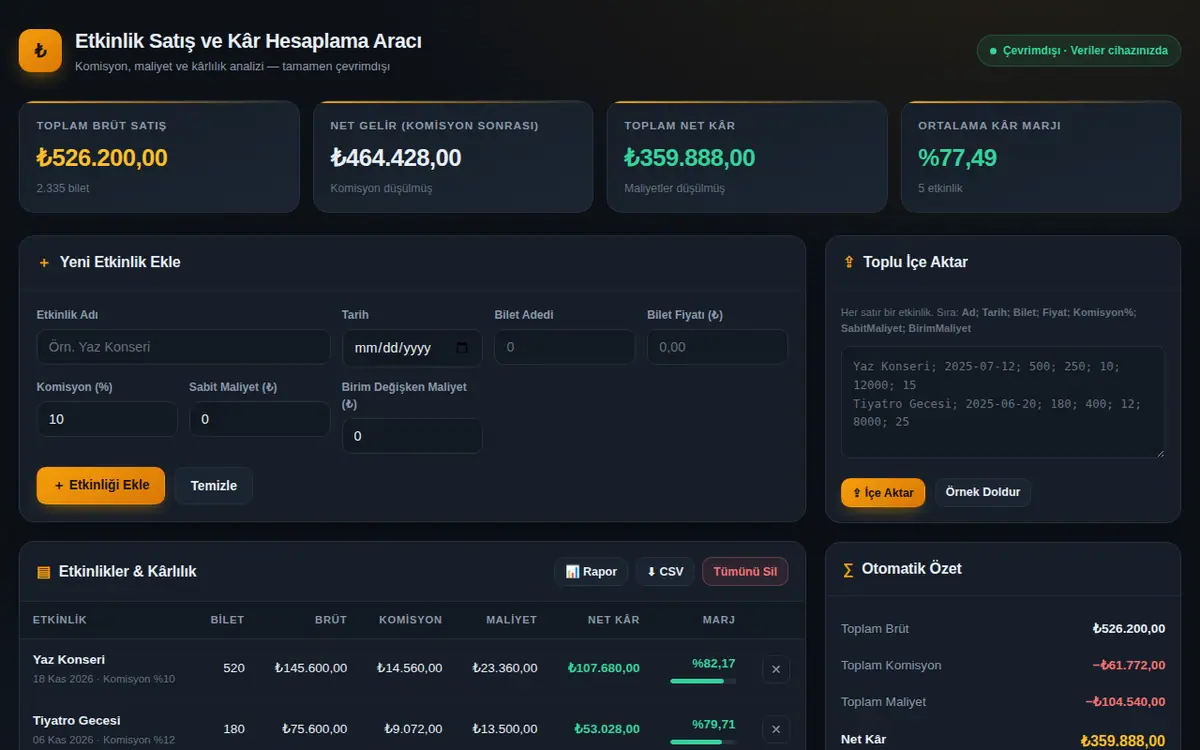This screenshot has width=1200, height=750.
Task: Focus the Etkinlik Adı input field
Action: [184, 347]
